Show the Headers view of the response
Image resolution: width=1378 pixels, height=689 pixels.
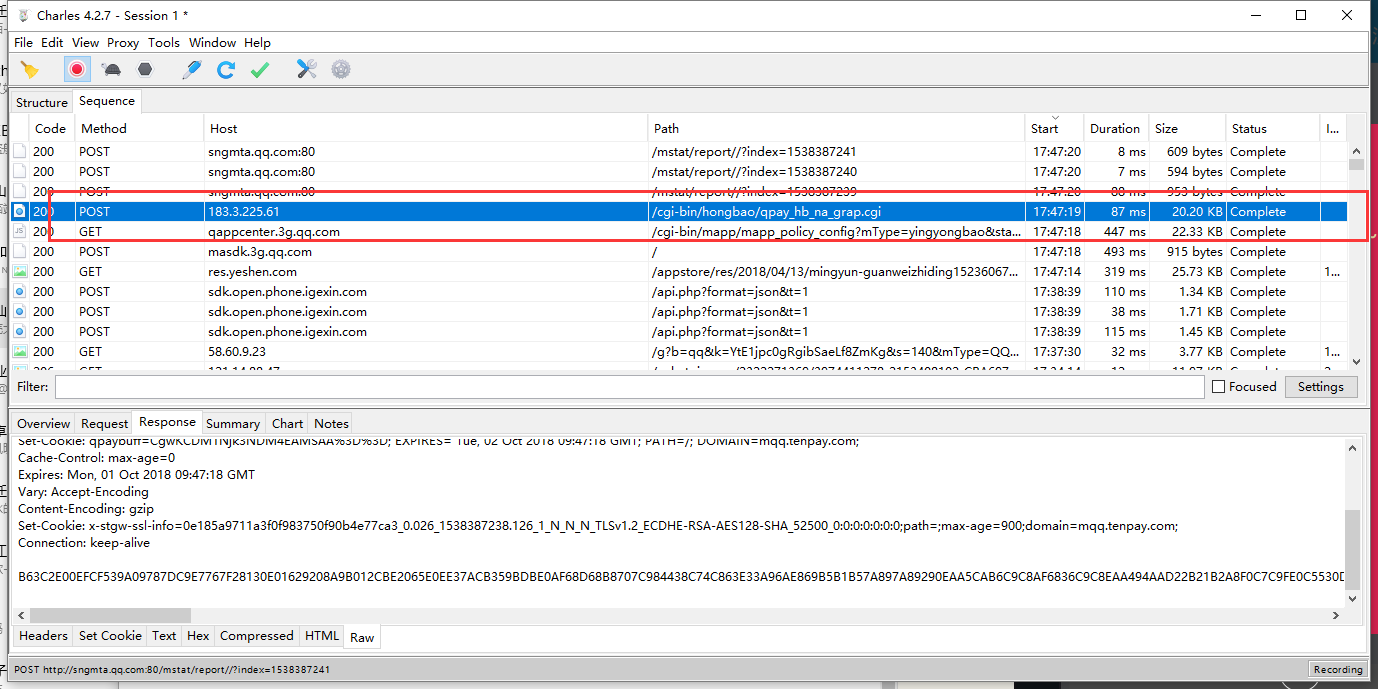[44, 636]
